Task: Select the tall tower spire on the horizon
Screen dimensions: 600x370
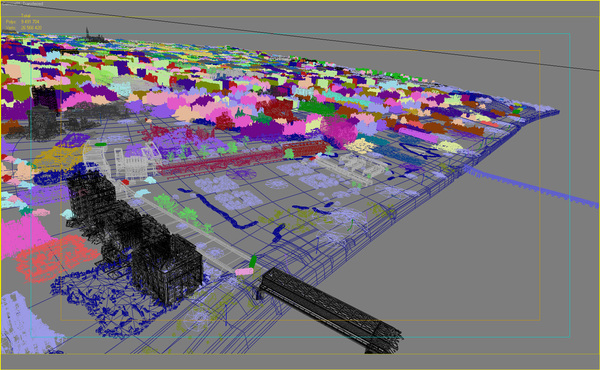Action: click(87, 33)
